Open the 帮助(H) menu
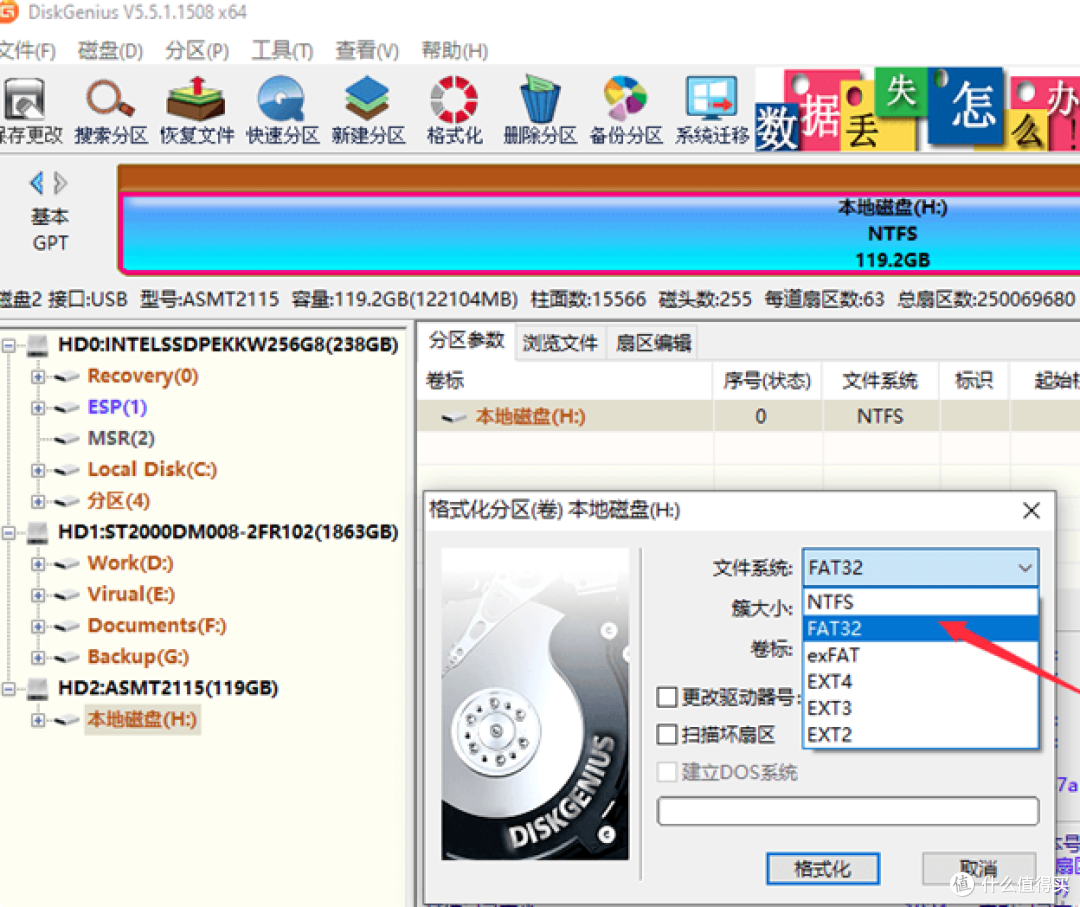The image size is (1080, 907). (455, 51)
